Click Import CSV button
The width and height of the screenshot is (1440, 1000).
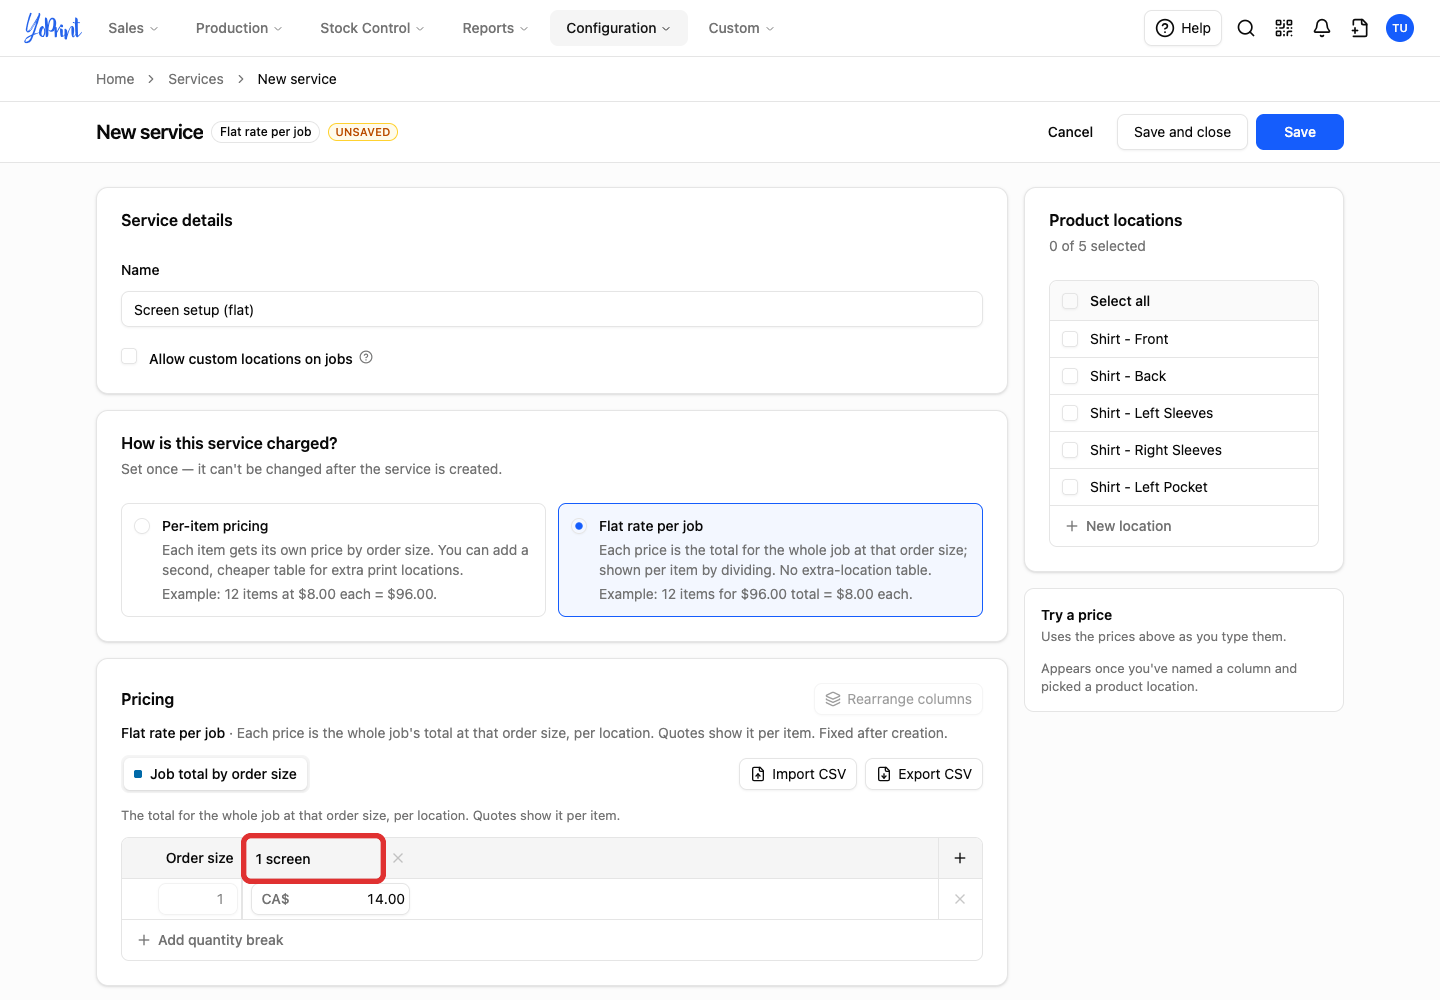(x=798, y=774)
